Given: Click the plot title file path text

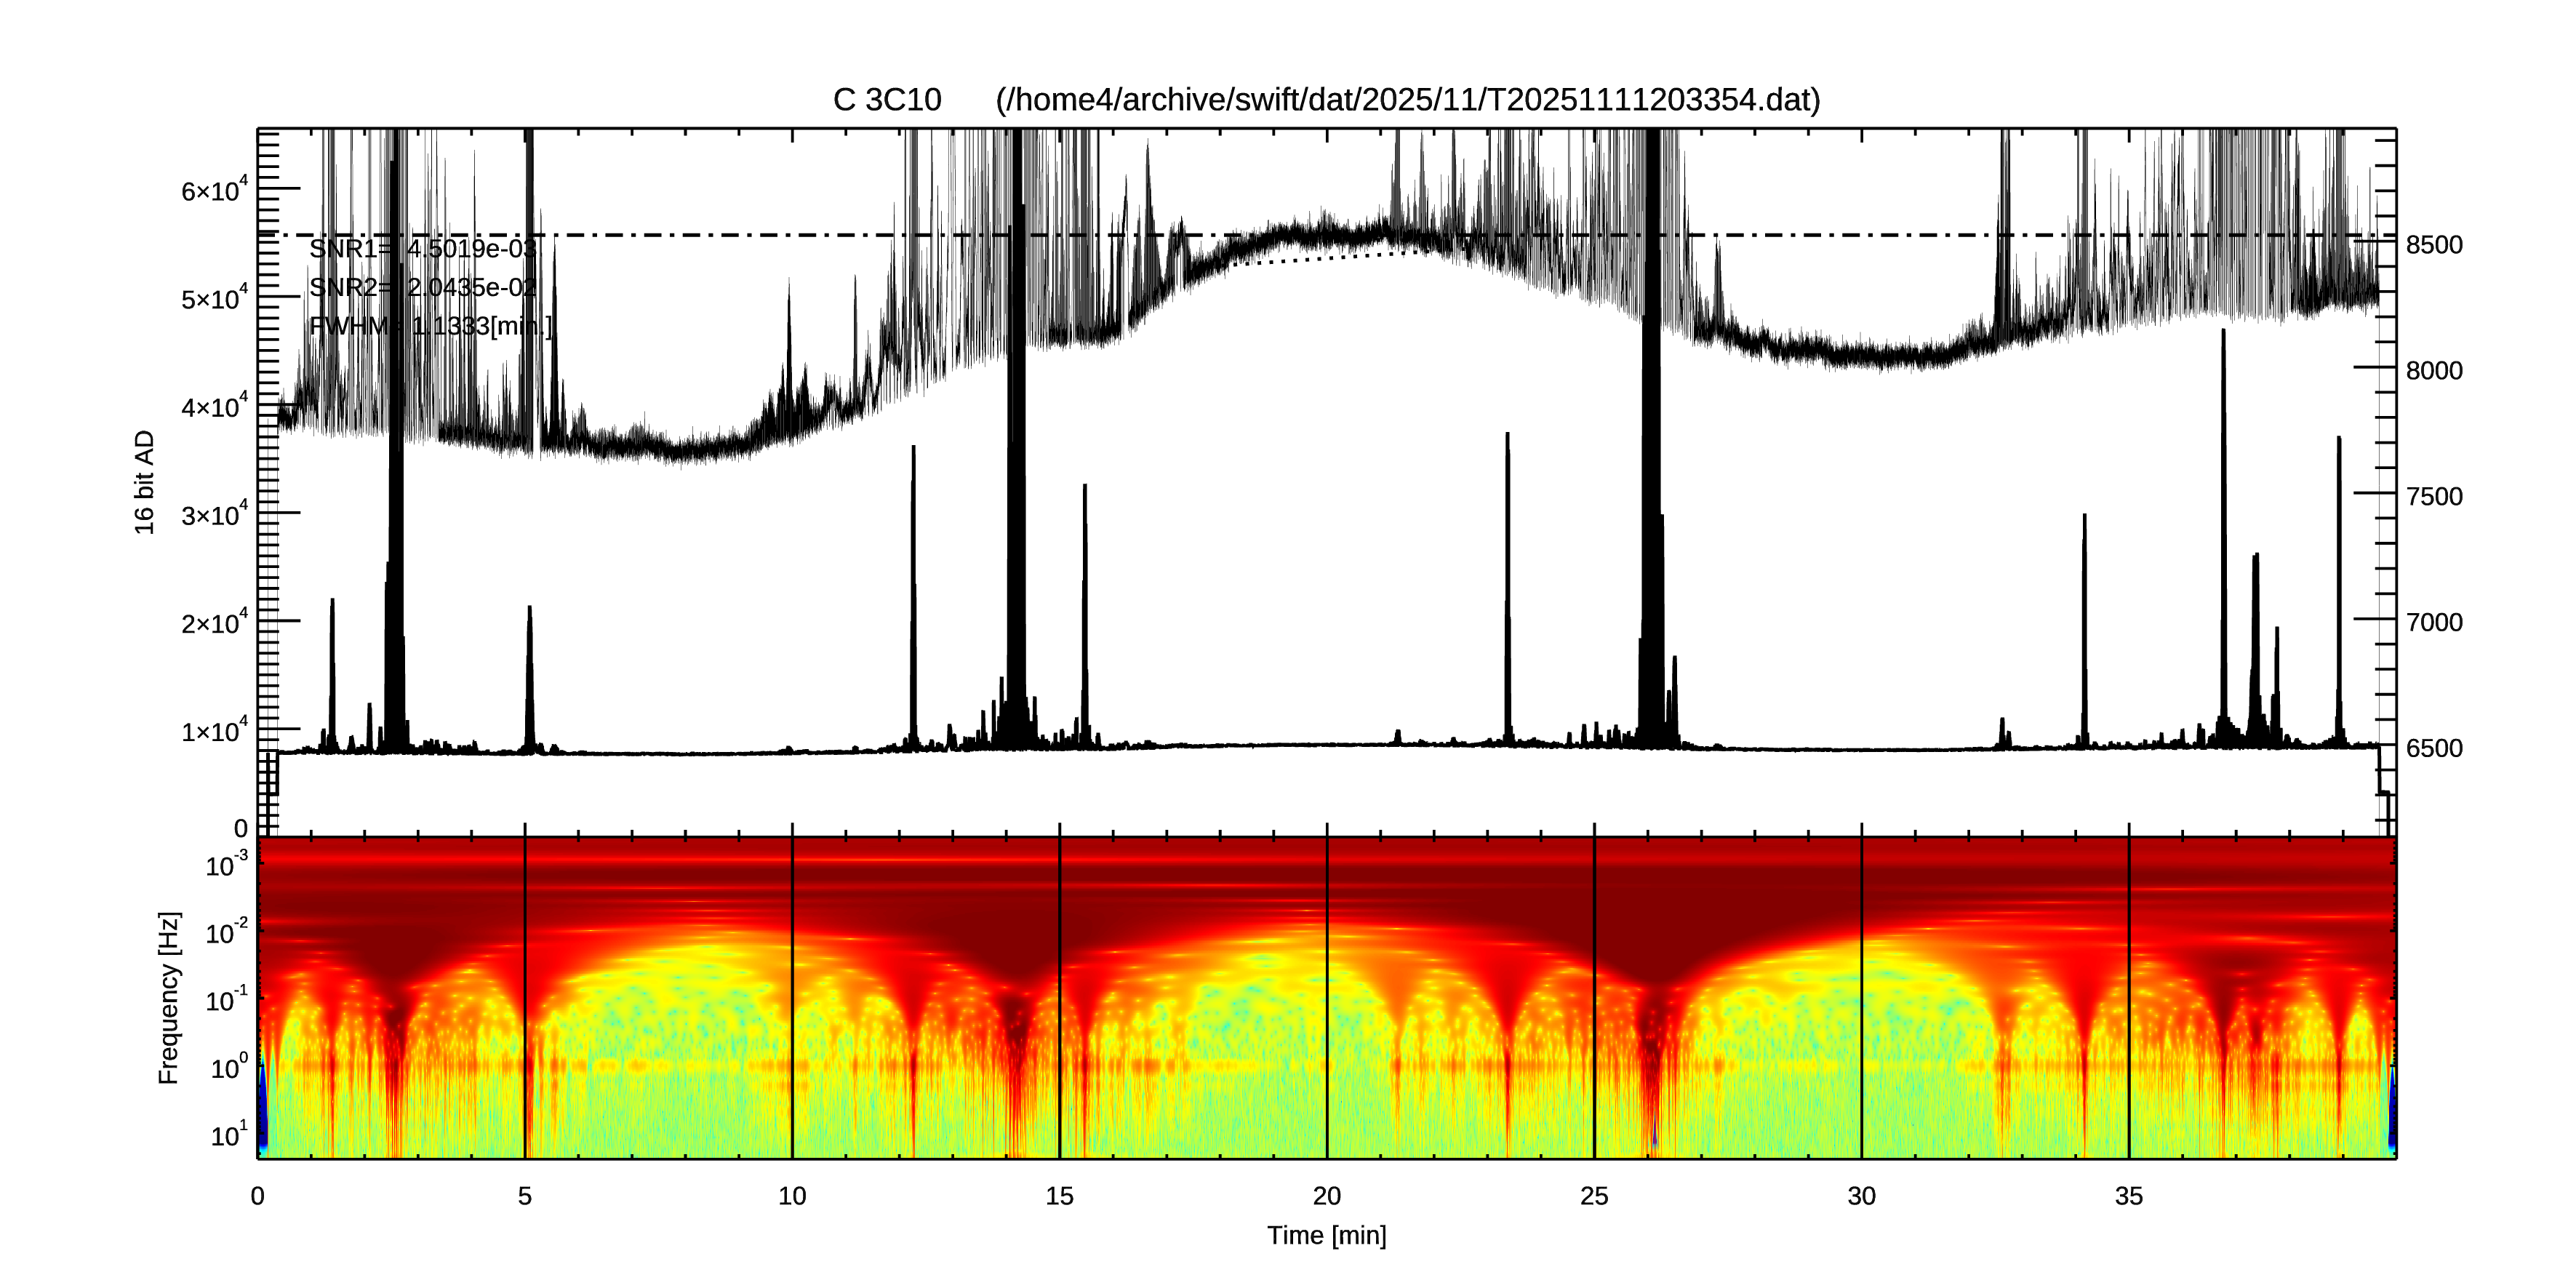Looking at the screenshot, I should [x=1407, y=100].
